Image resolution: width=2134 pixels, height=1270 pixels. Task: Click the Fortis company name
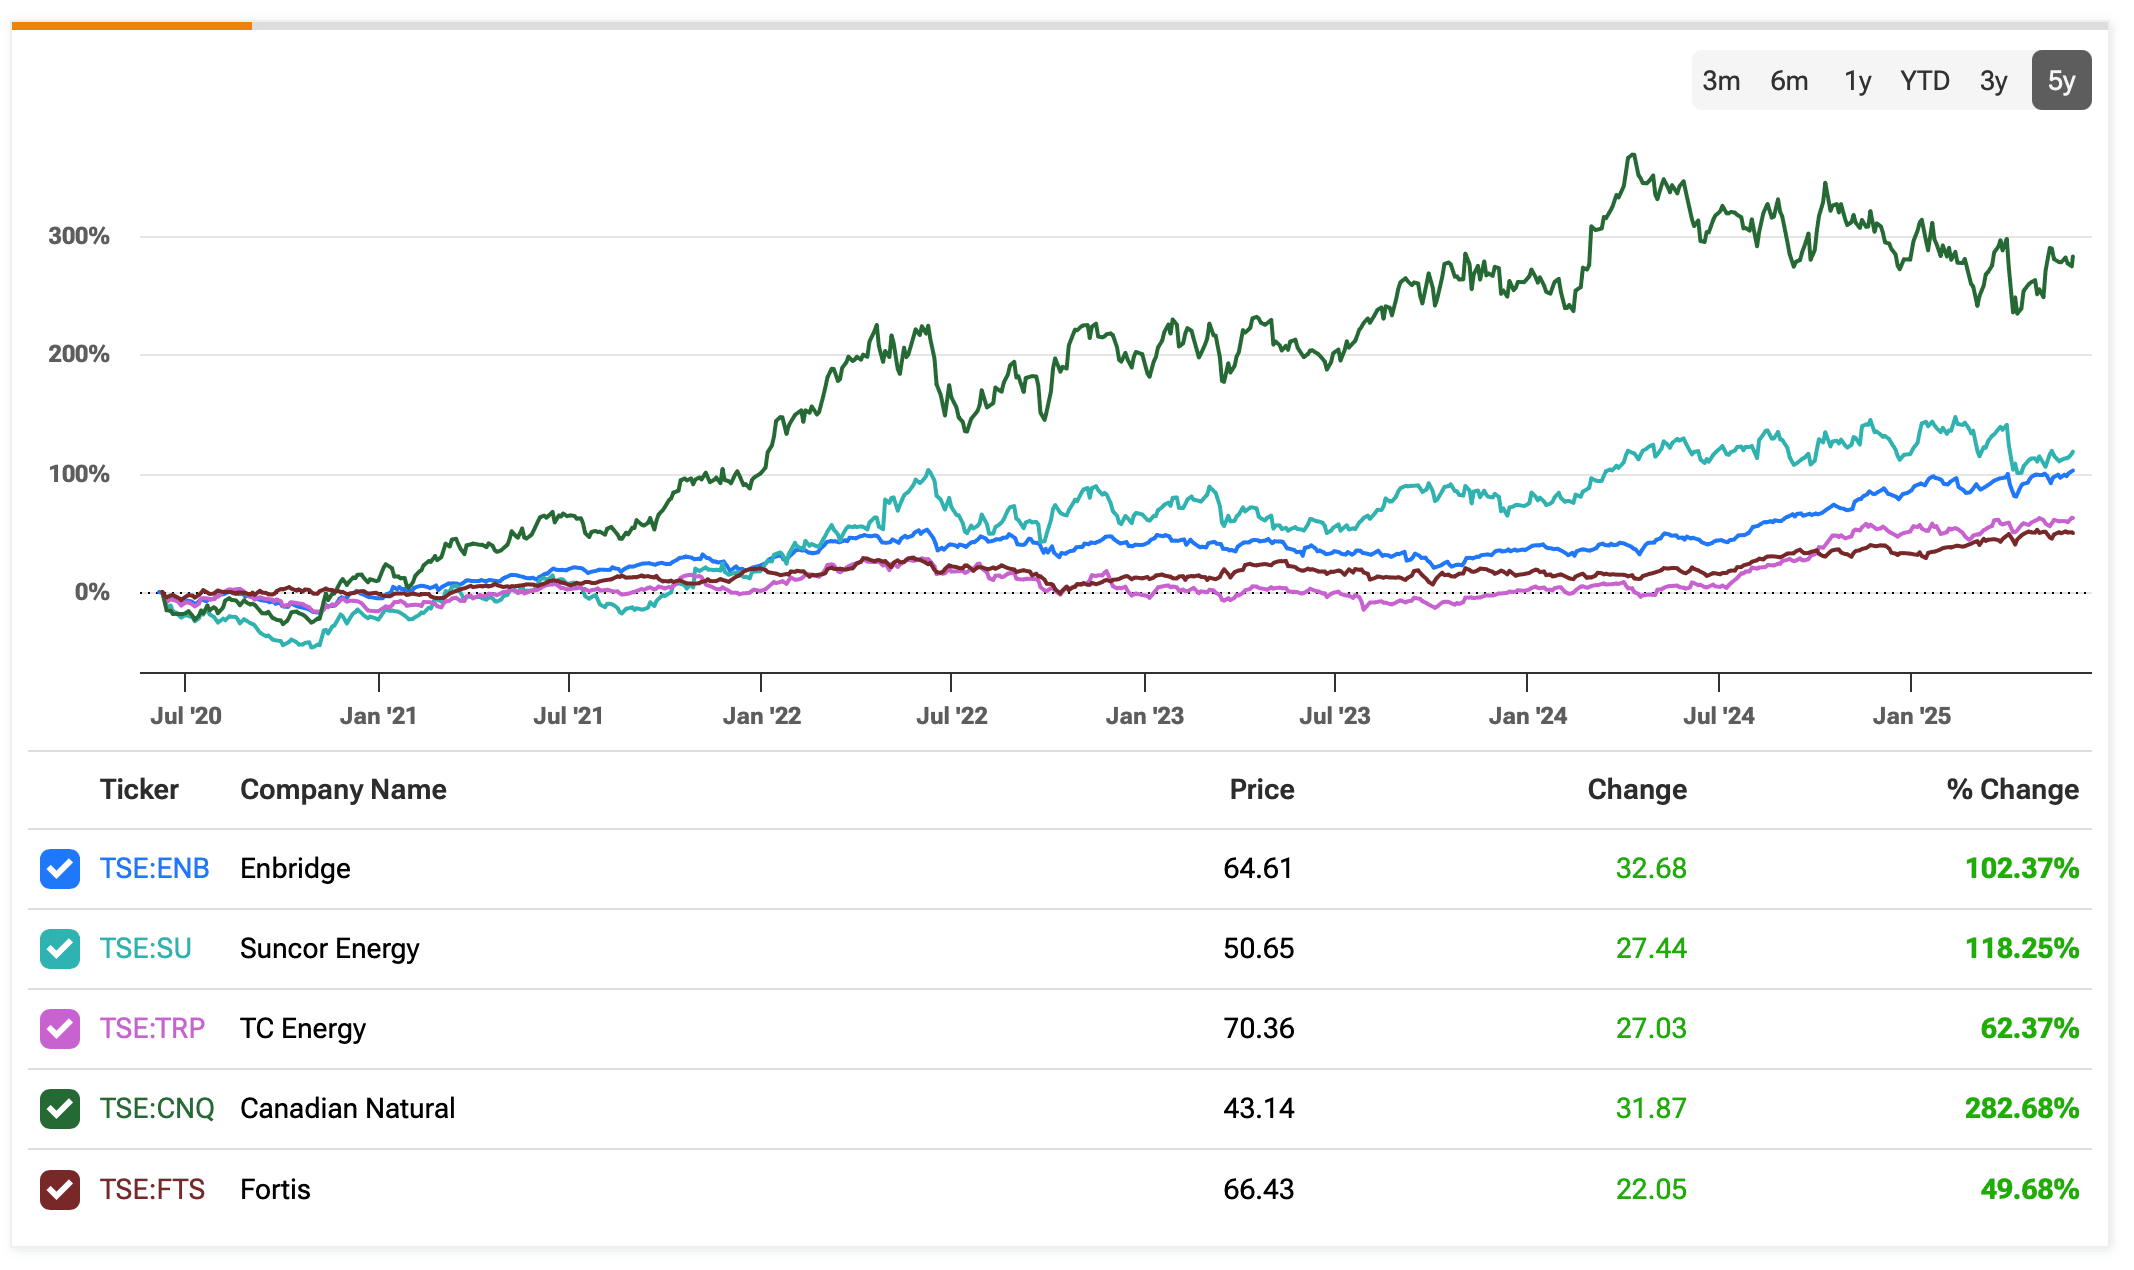275,1189
